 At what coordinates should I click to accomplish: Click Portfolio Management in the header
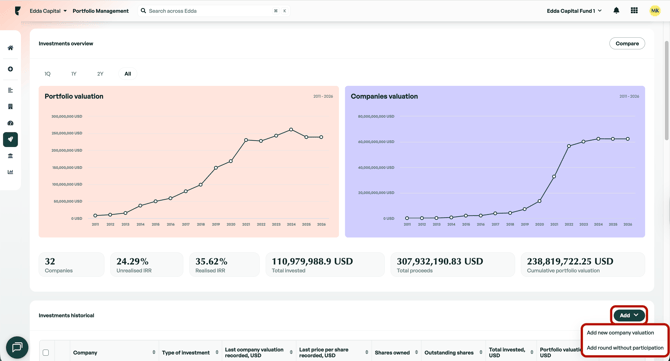coord(100,11)
